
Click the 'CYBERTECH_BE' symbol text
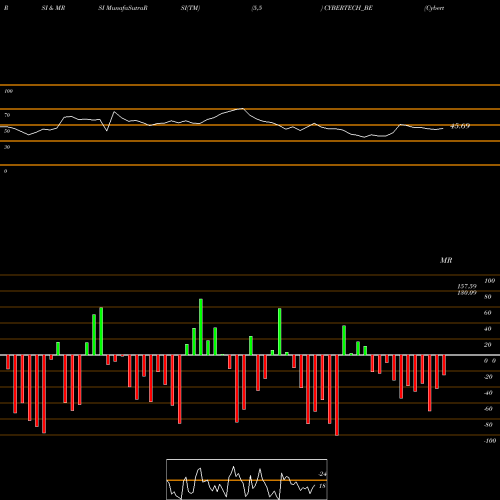coord(348,8)
